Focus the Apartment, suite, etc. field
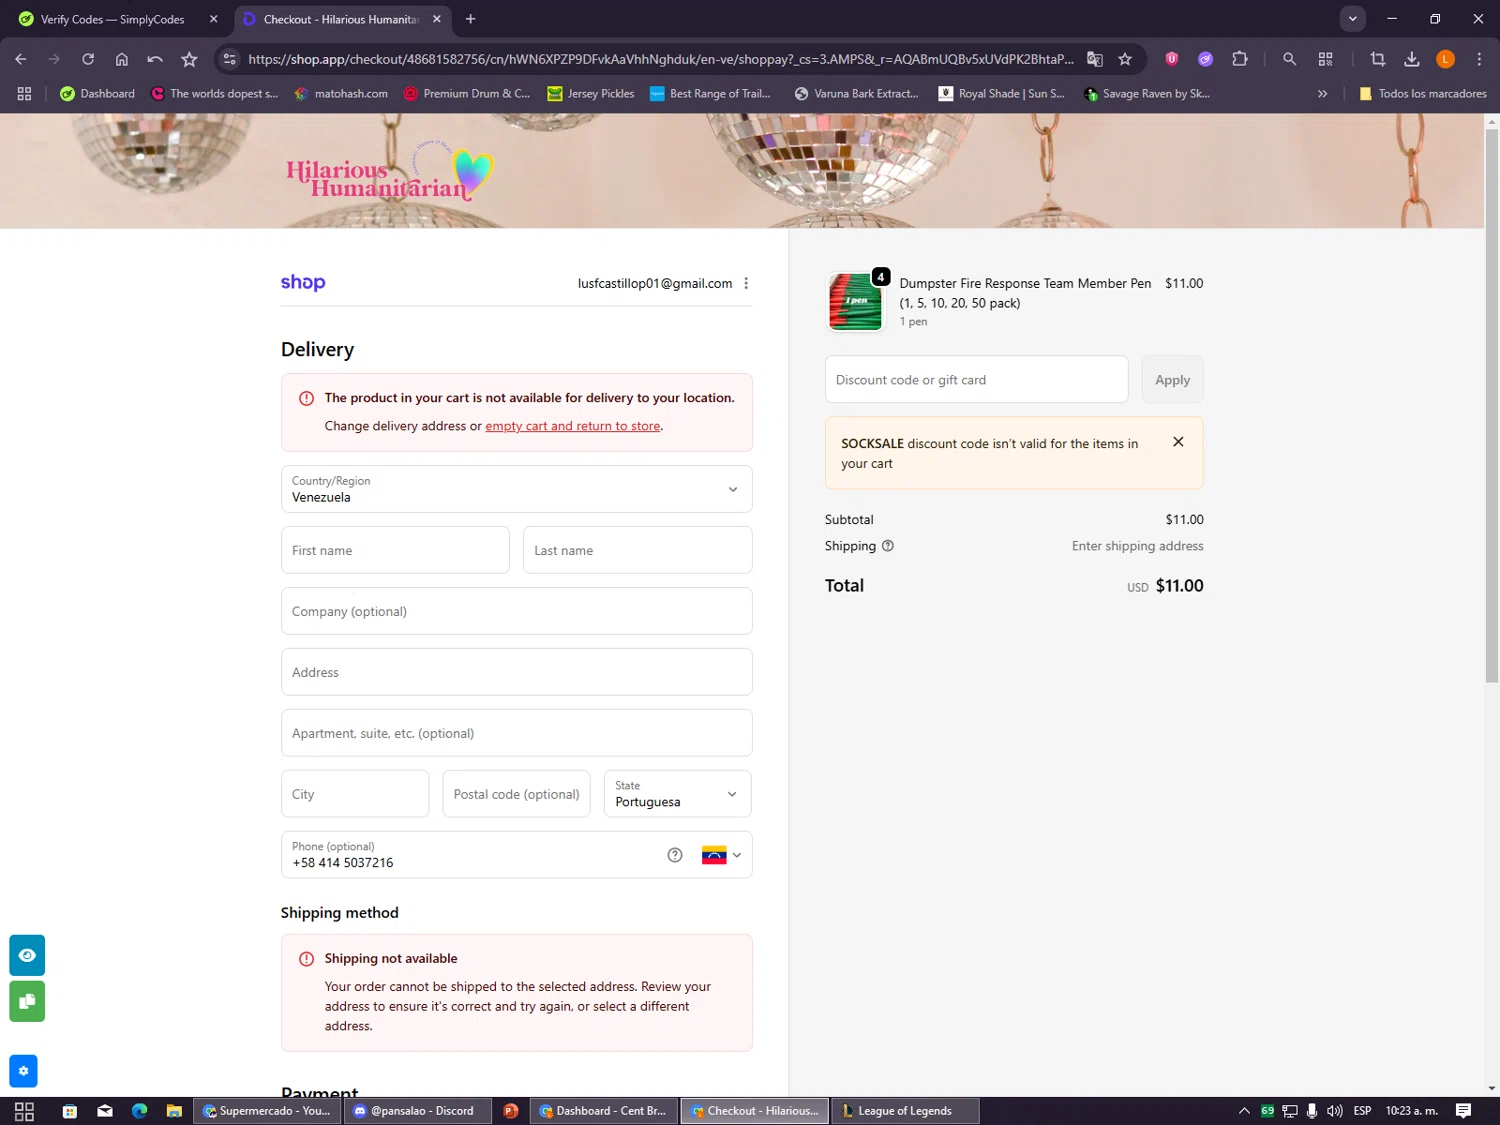 516,733
